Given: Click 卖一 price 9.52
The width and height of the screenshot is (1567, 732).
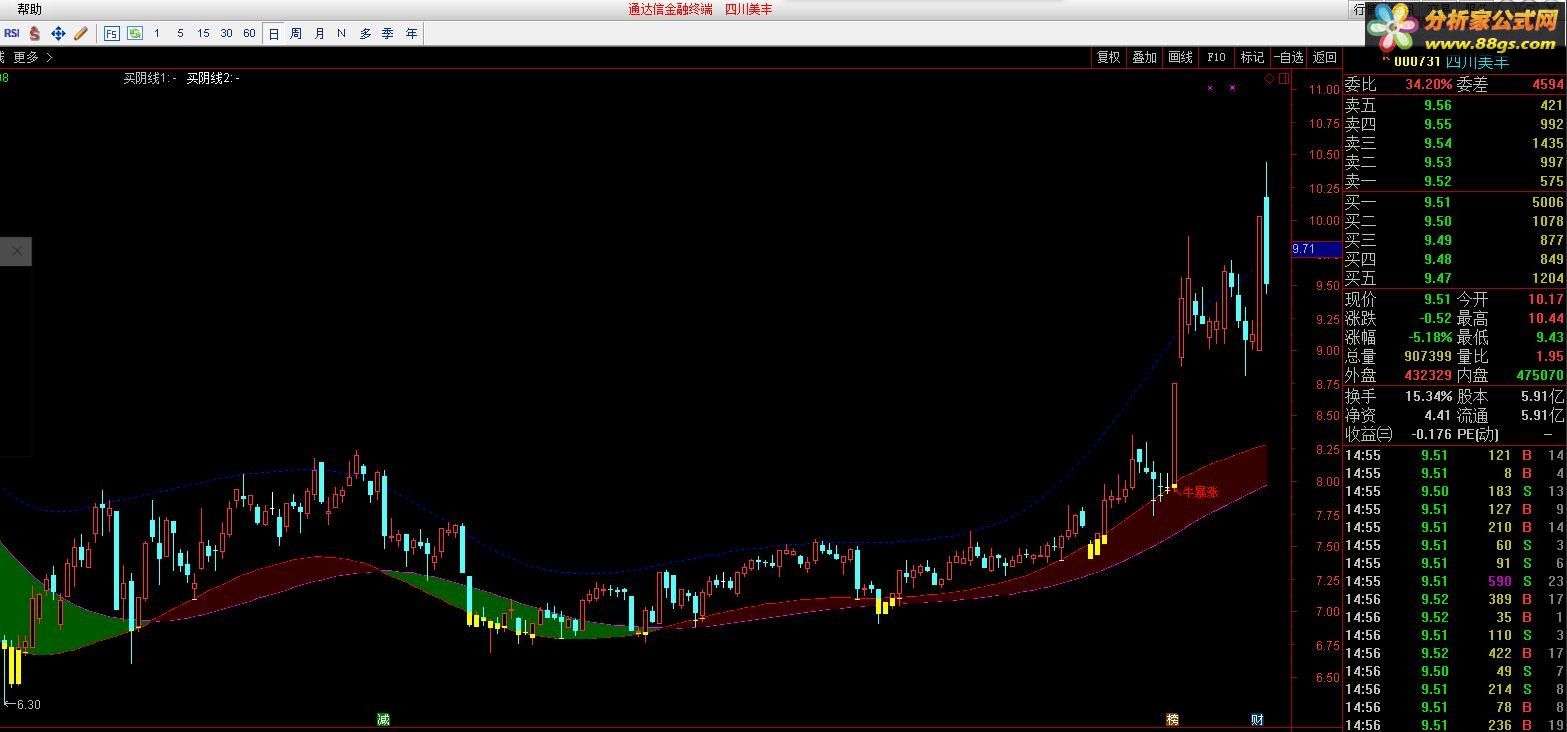Looking at the screenshot, I should 1437,181.
